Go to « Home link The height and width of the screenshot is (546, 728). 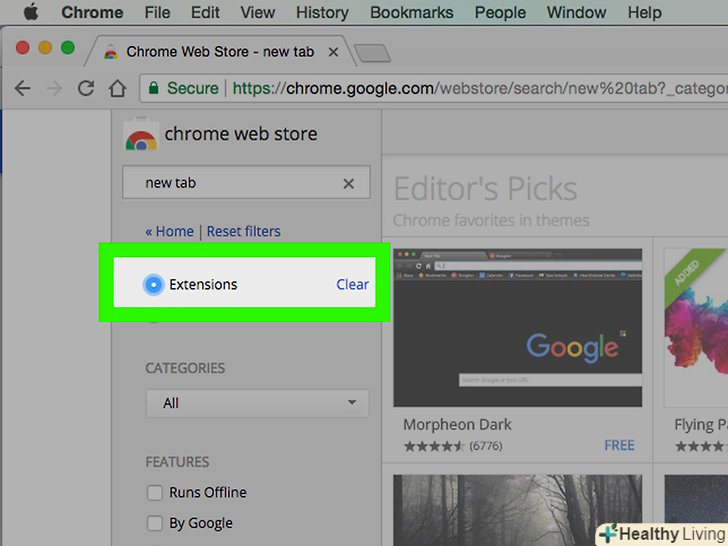(x=169, y=231)
